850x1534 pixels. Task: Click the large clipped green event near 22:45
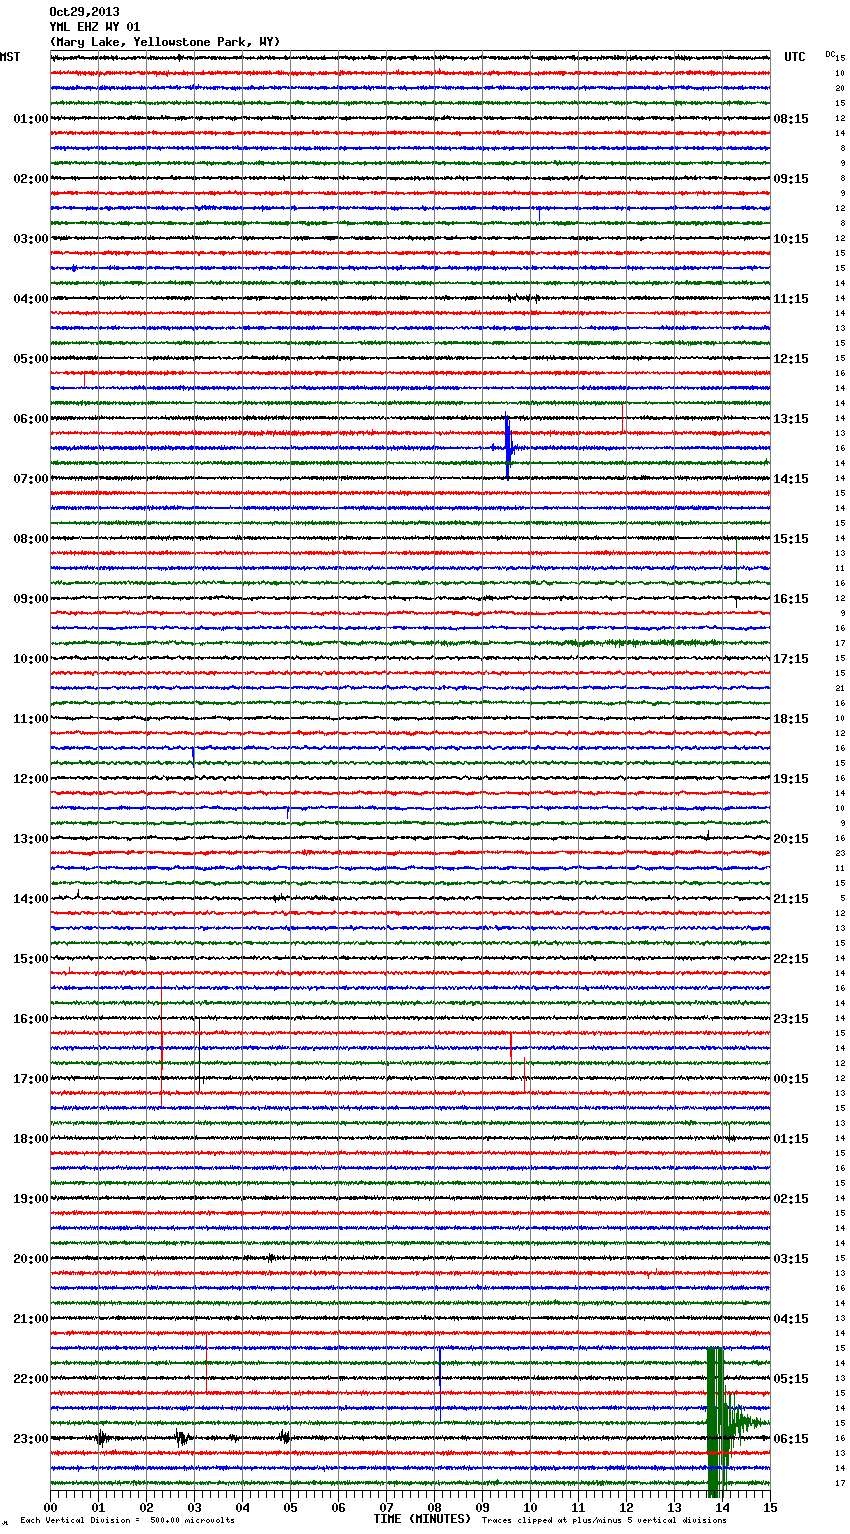point(714,1422)
